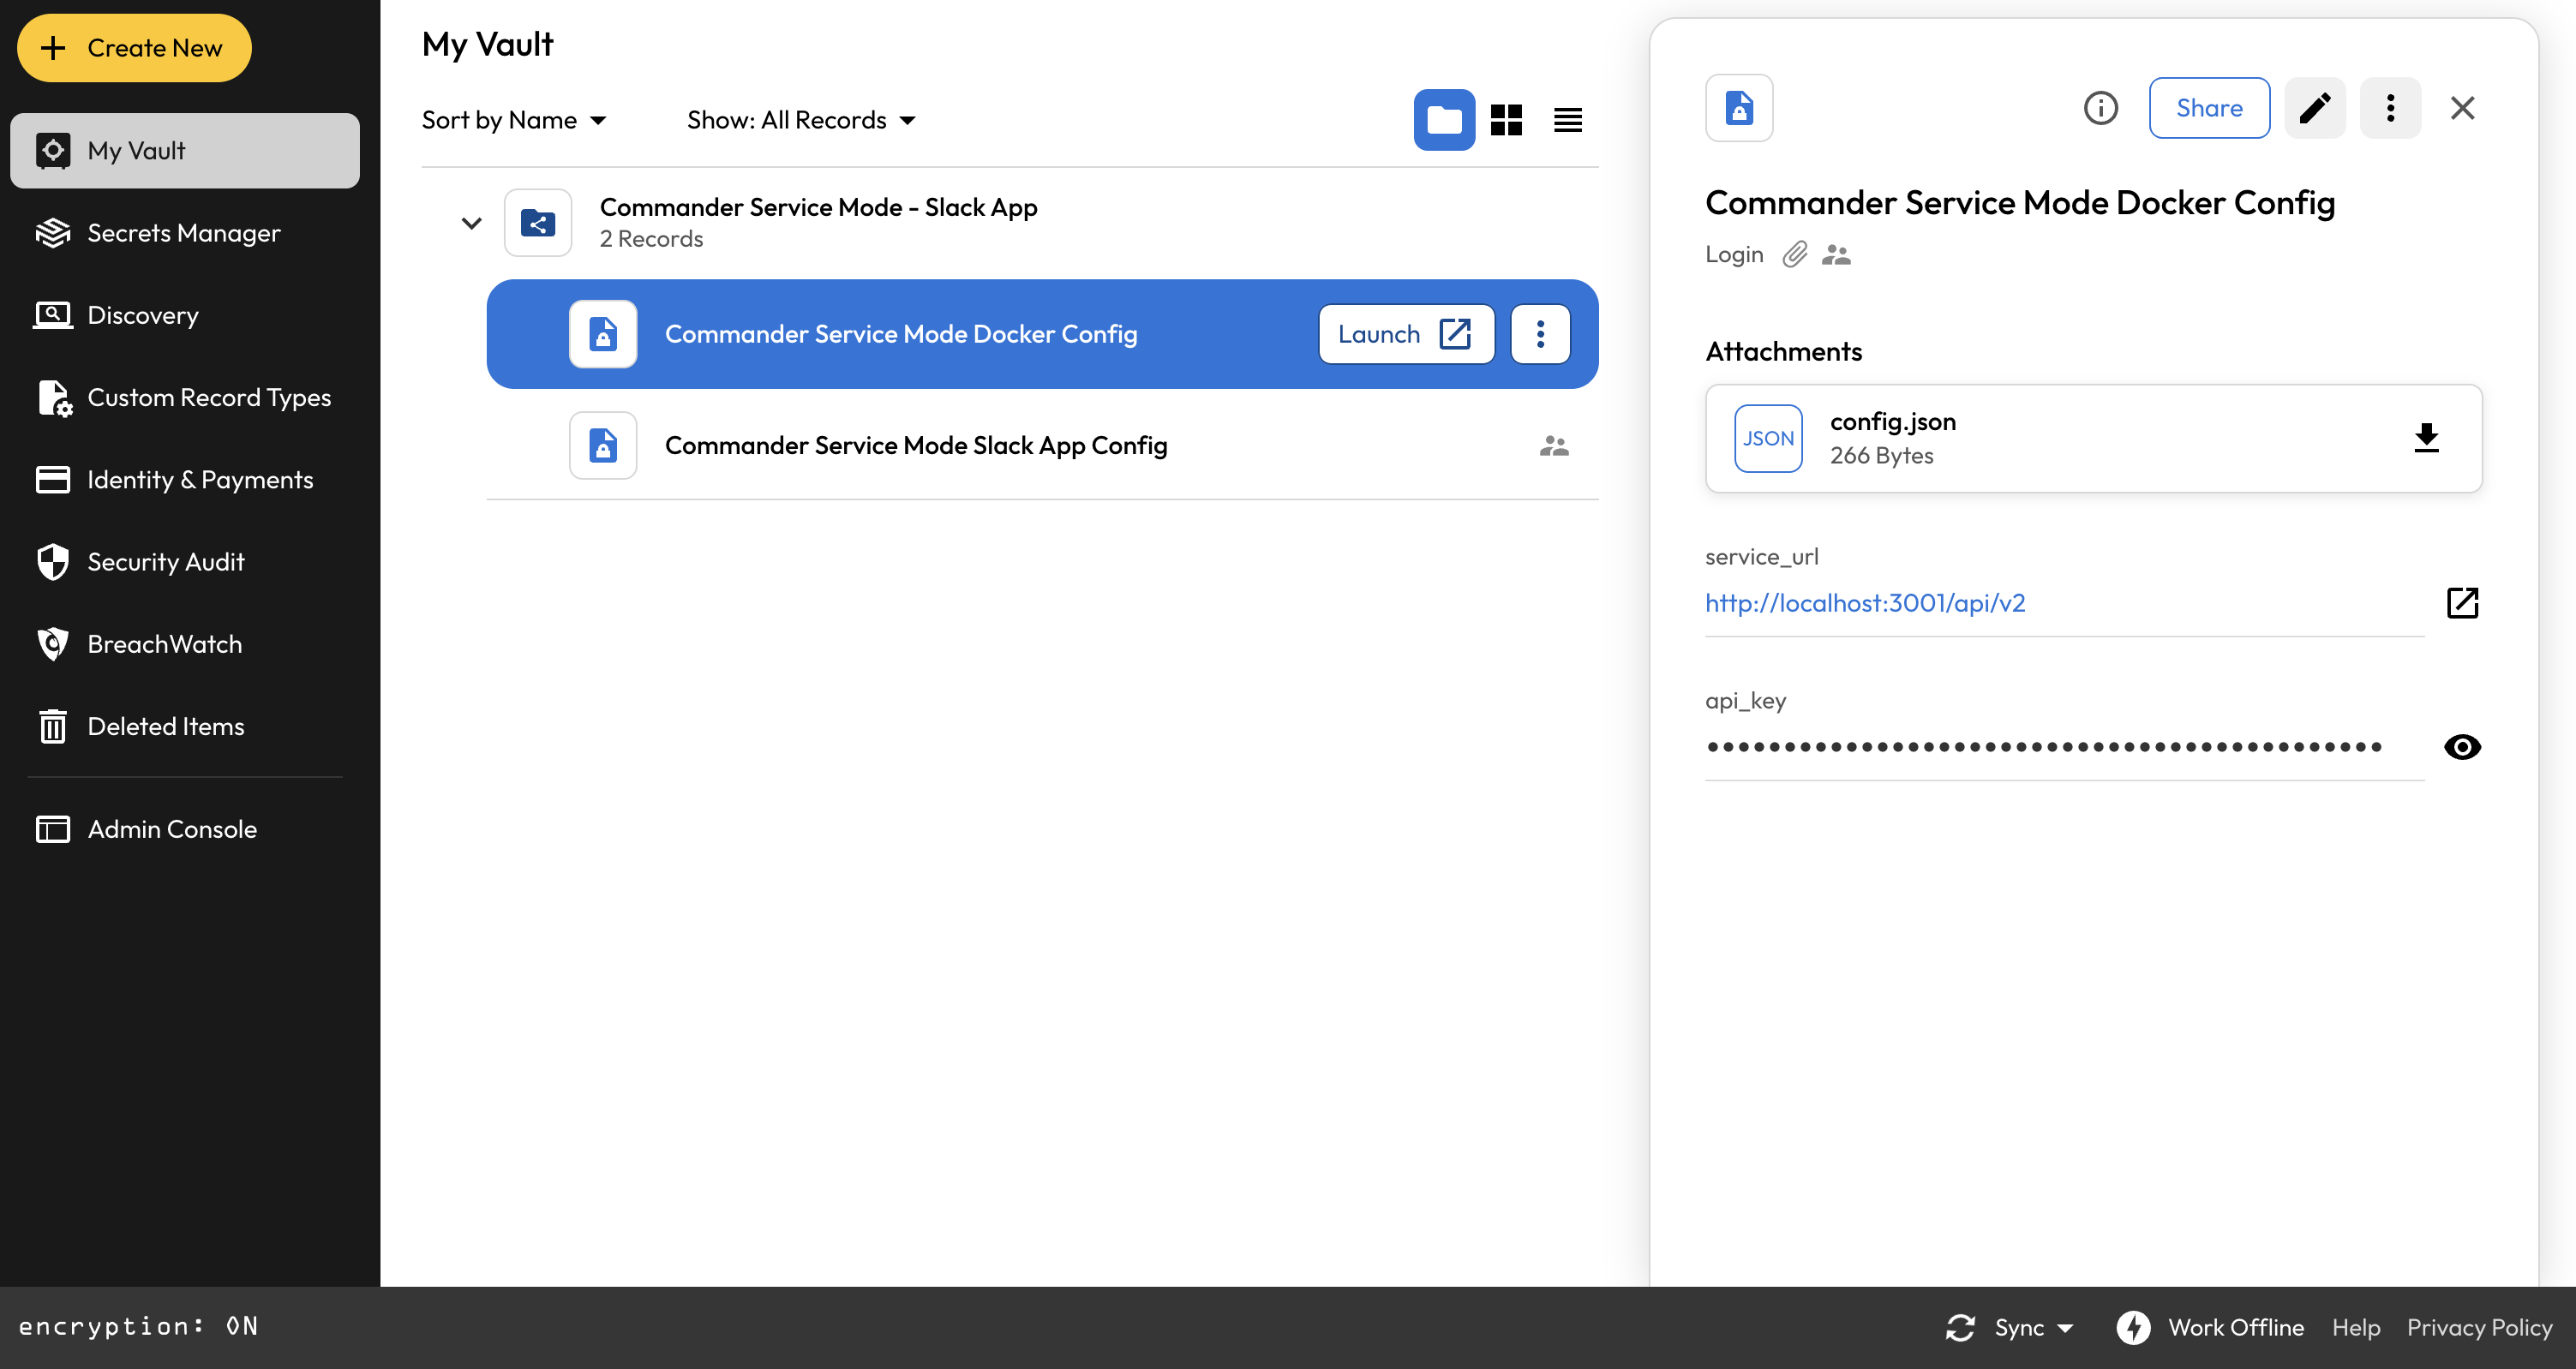Open detail panel three-dot options menu
Screen dimensions: 2576x1369
click(2390, 108)
